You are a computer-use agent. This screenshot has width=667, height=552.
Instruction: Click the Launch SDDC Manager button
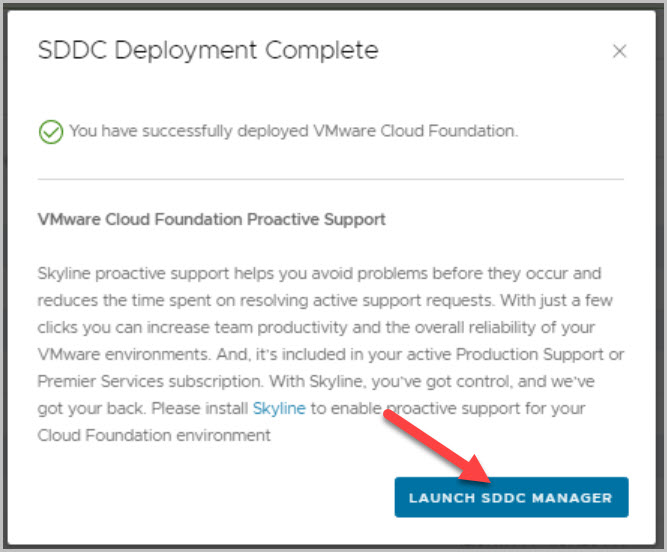(x=511, y=497)
